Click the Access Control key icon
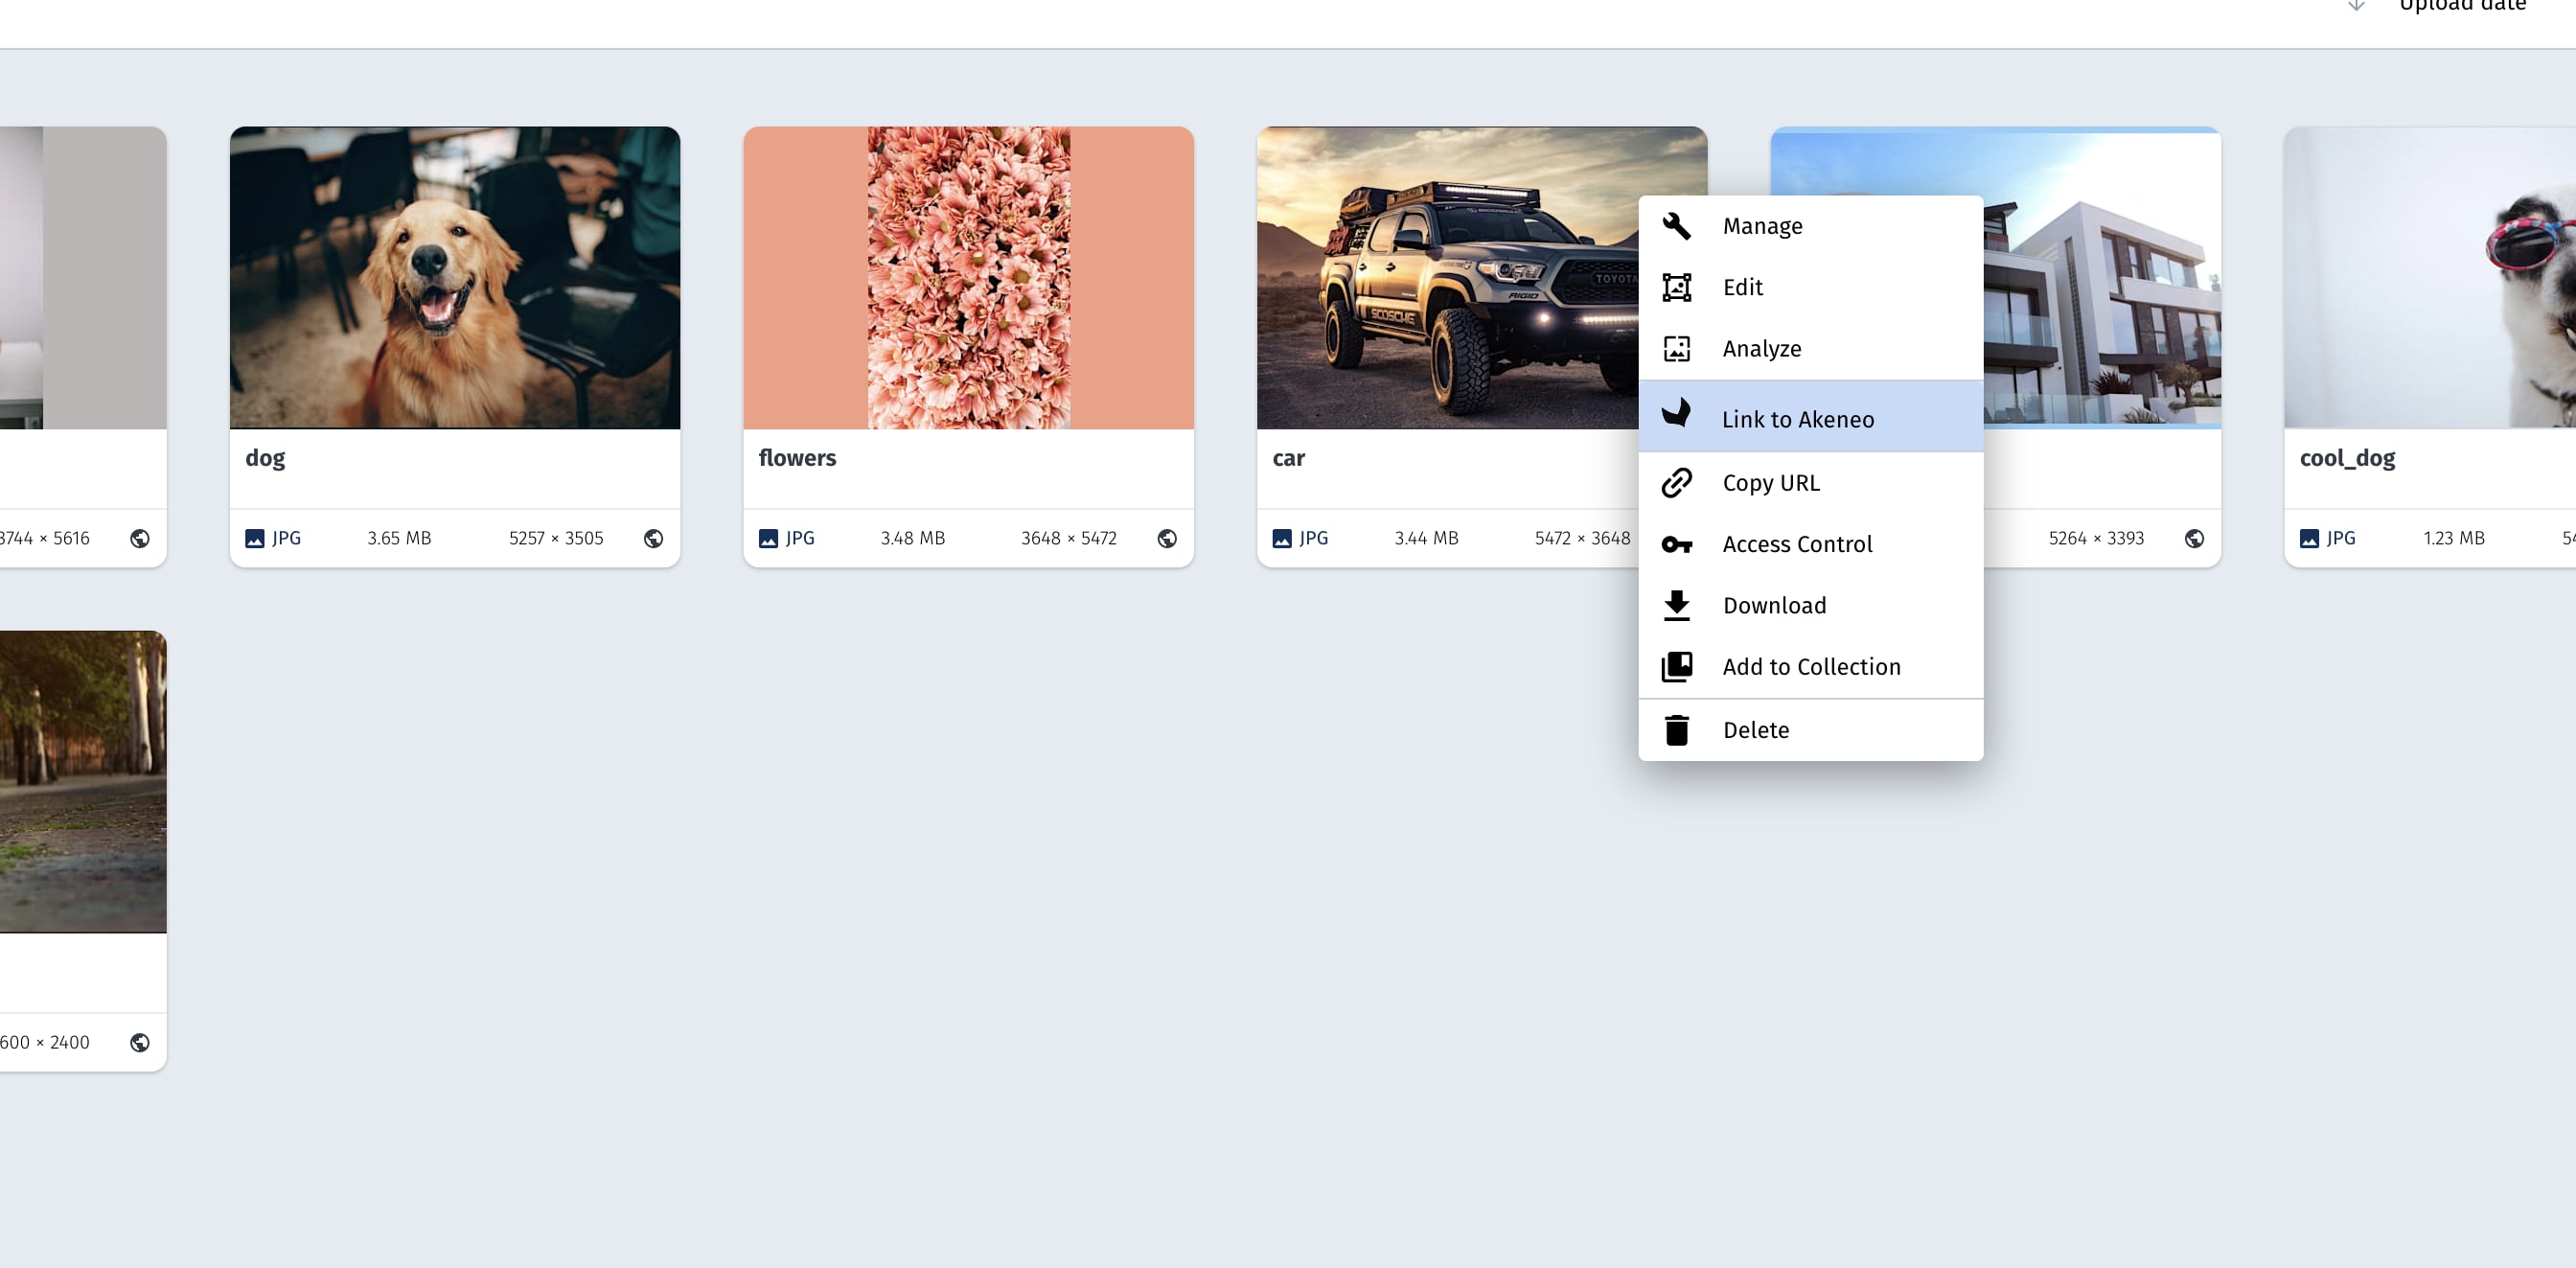Viewport: 2576px width, 1268px height. pyautogui.click(x=1676, y=544)
